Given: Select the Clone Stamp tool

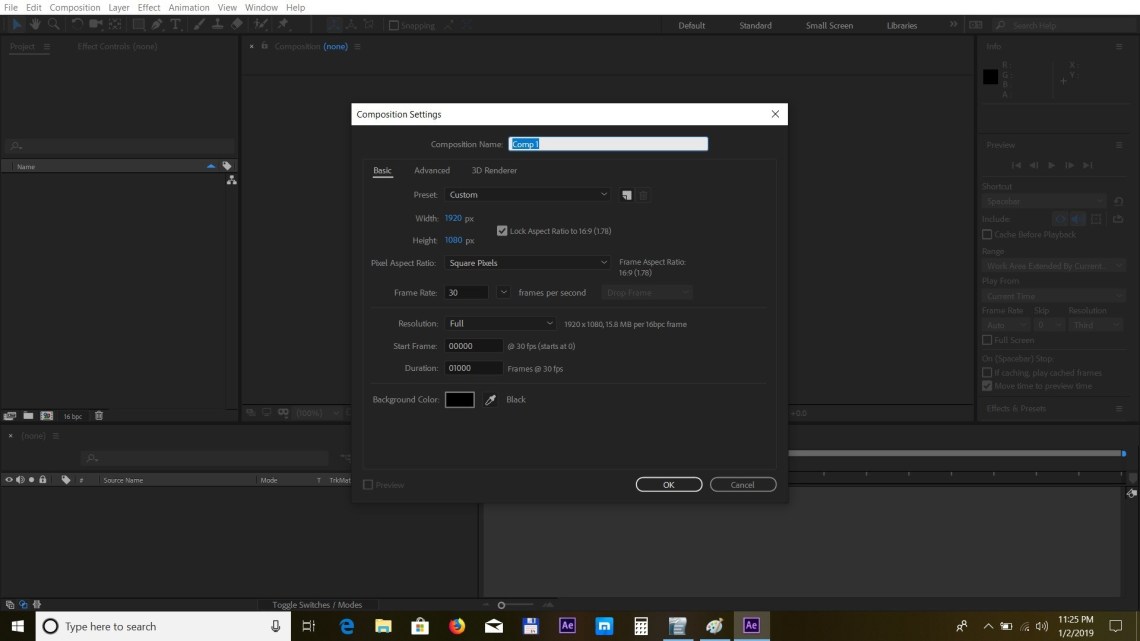Looking at the screenshot, I should coord(217,25).
